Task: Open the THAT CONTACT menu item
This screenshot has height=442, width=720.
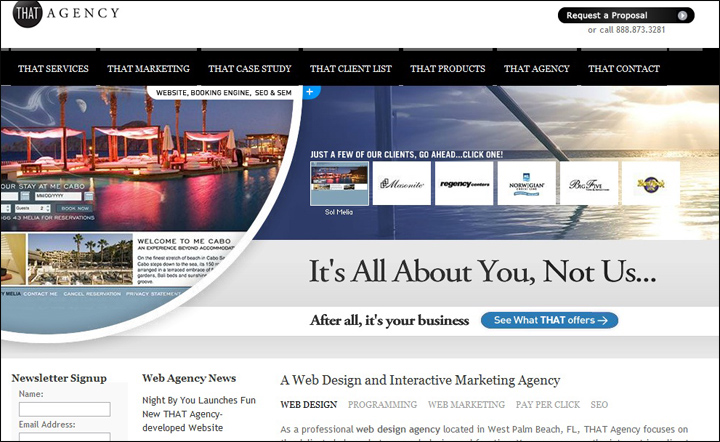Action: [624, 68]
